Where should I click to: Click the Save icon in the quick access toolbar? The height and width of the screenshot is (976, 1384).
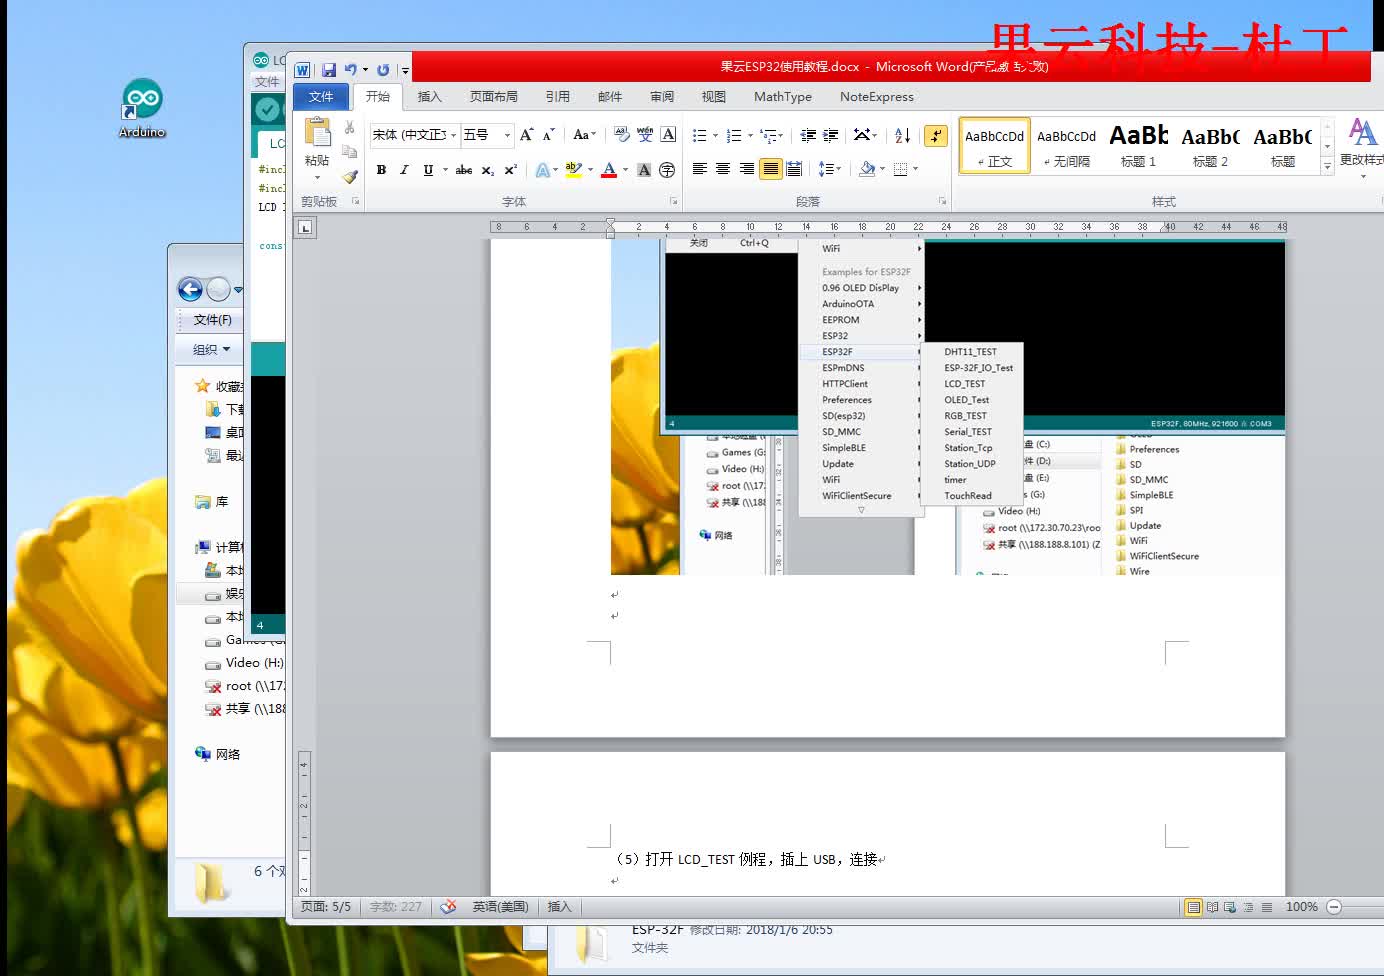coord(329,70)
